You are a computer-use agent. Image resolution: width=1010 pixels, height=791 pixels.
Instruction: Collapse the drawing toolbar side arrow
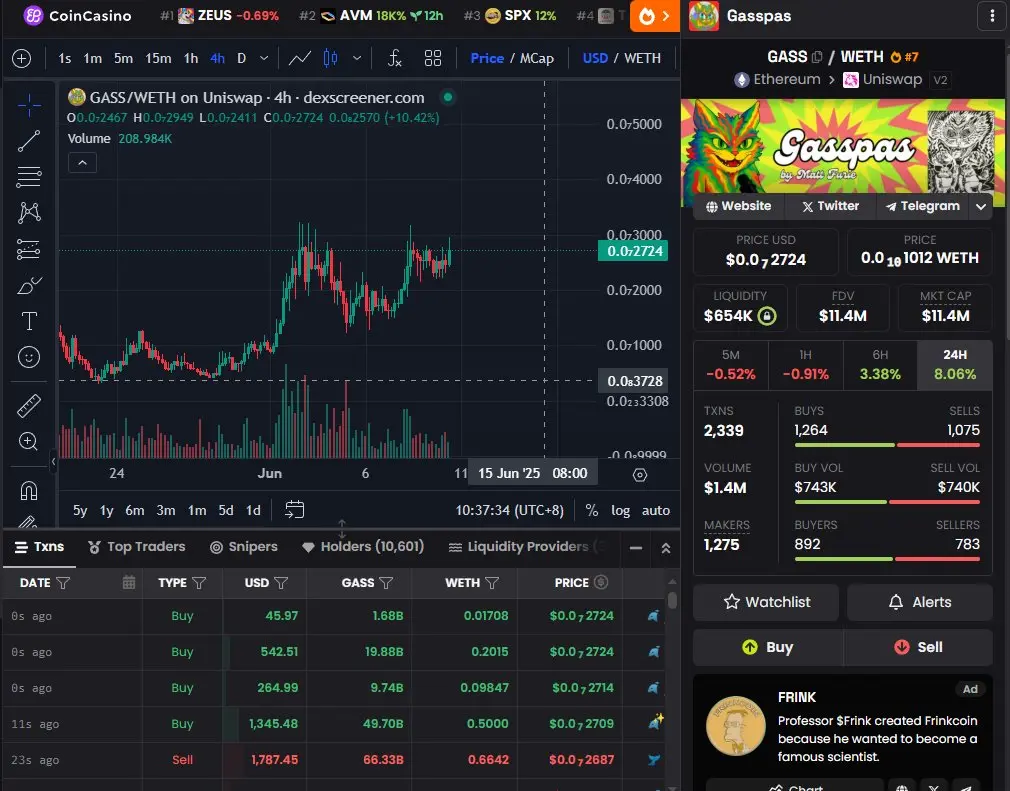coord(53,462)
